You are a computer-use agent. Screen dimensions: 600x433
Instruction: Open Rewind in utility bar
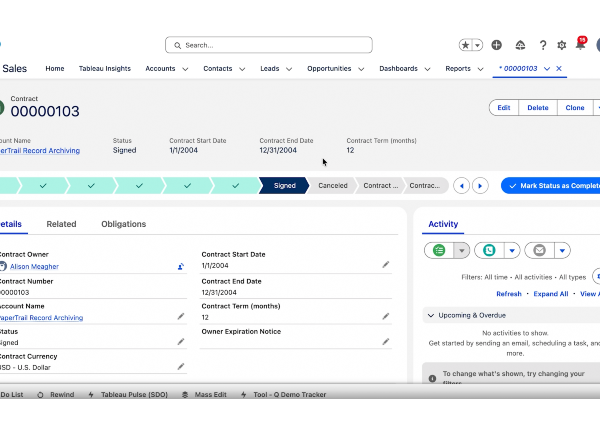(x=56, y=394)
